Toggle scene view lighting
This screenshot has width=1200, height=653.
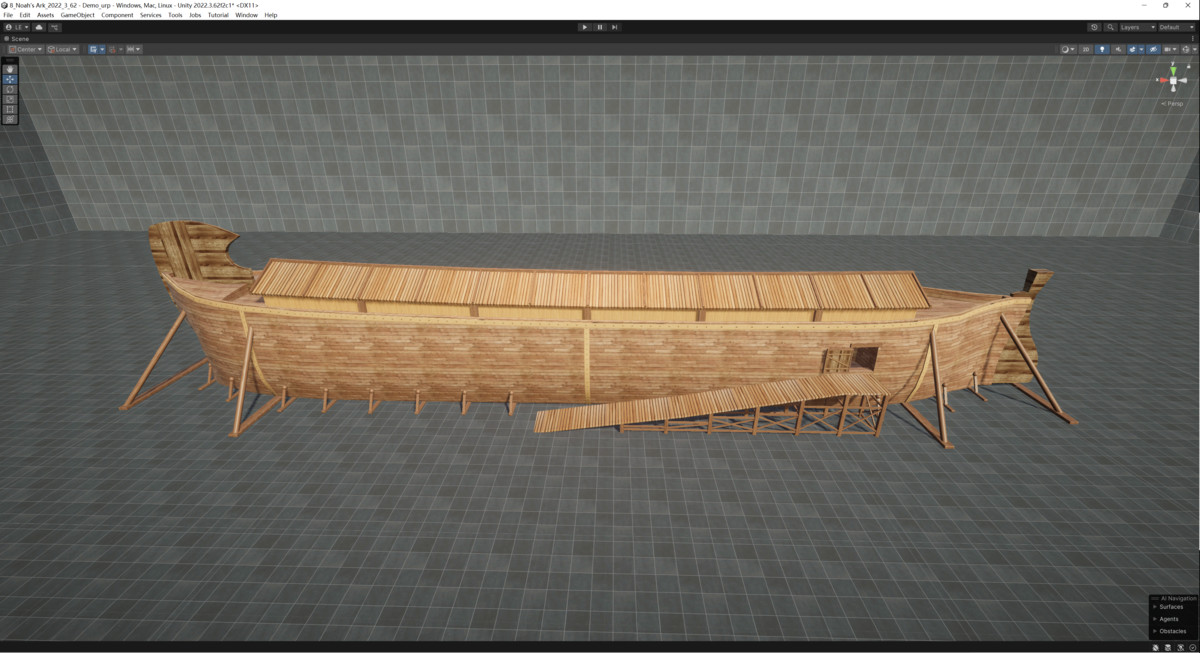point(1102,49)
